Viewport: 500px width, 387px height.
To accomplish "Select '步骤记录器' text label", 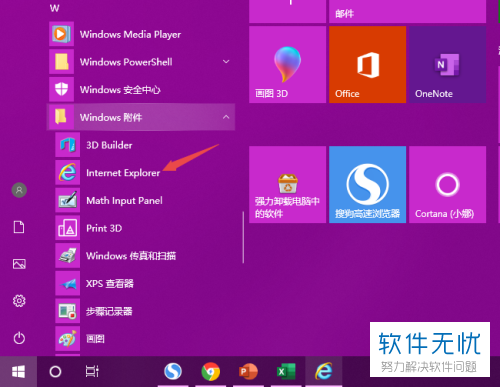I will point(109,311).
